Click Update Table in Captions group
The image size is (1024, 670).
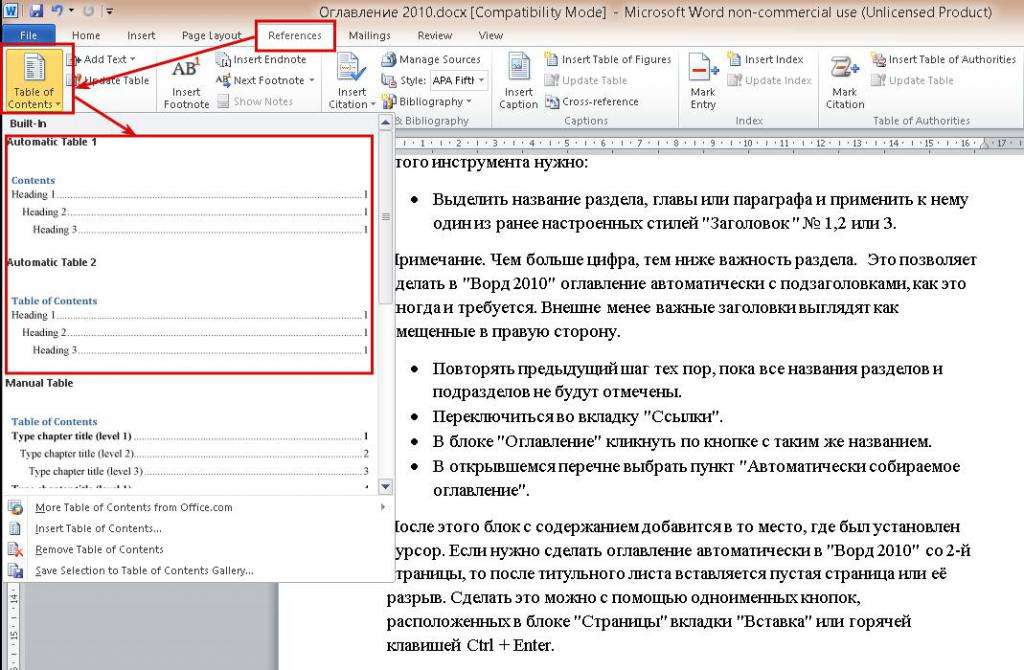click(586, 80)
